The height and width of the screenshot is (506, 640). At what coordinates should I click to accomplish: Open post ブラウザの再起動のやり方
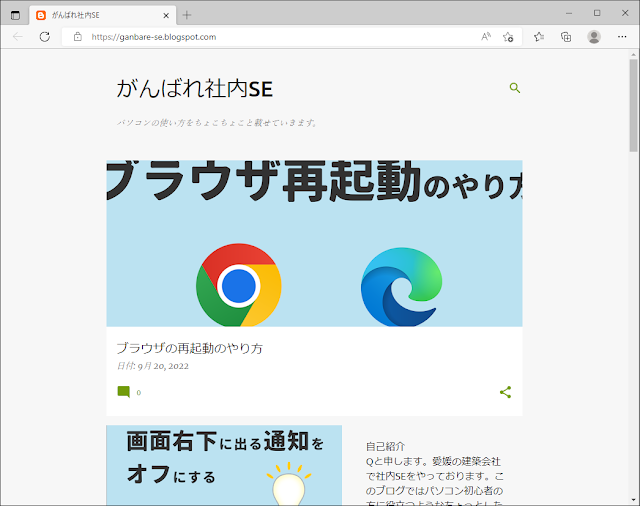click(190, 348)
